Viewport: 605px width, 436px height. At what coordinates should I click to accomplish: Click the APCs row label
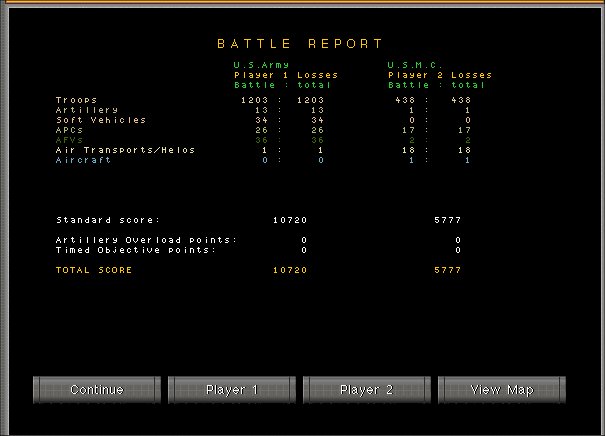72,130
